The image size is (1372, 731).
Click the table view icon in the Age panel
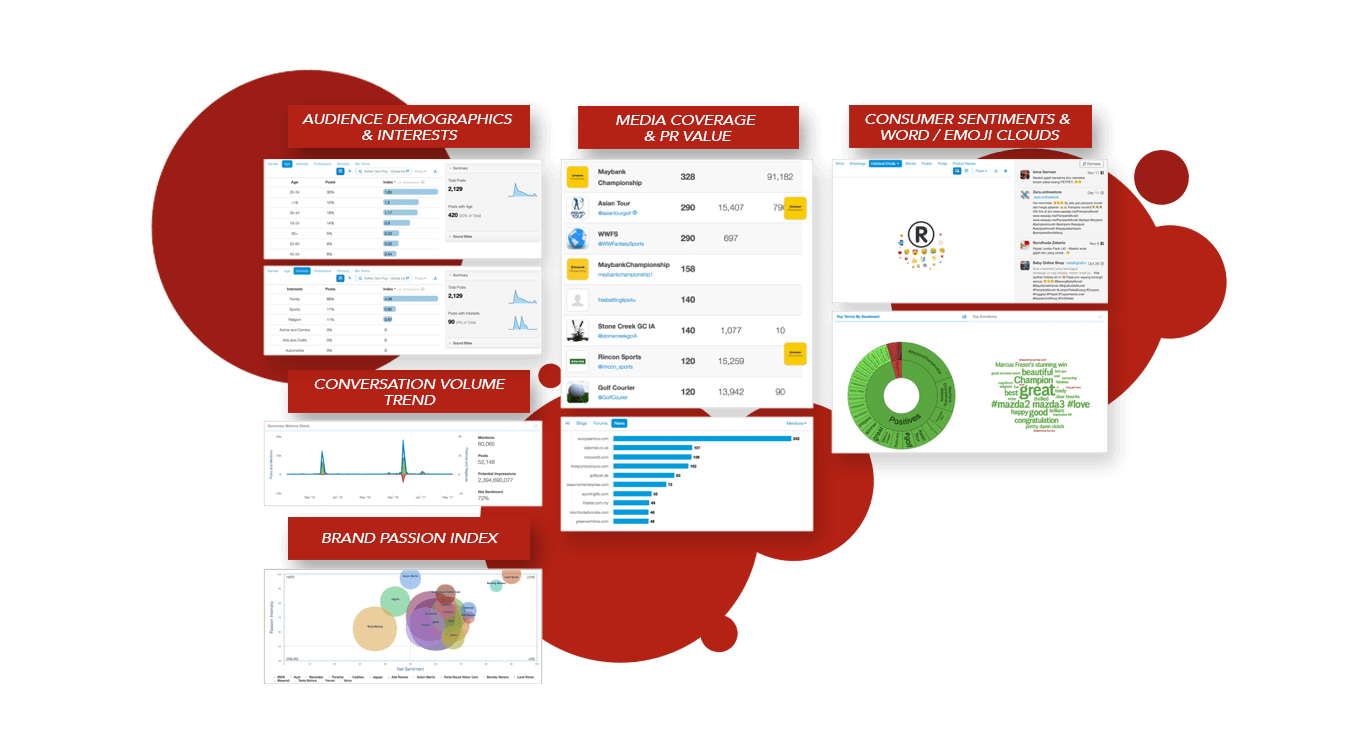click(340, 171)
